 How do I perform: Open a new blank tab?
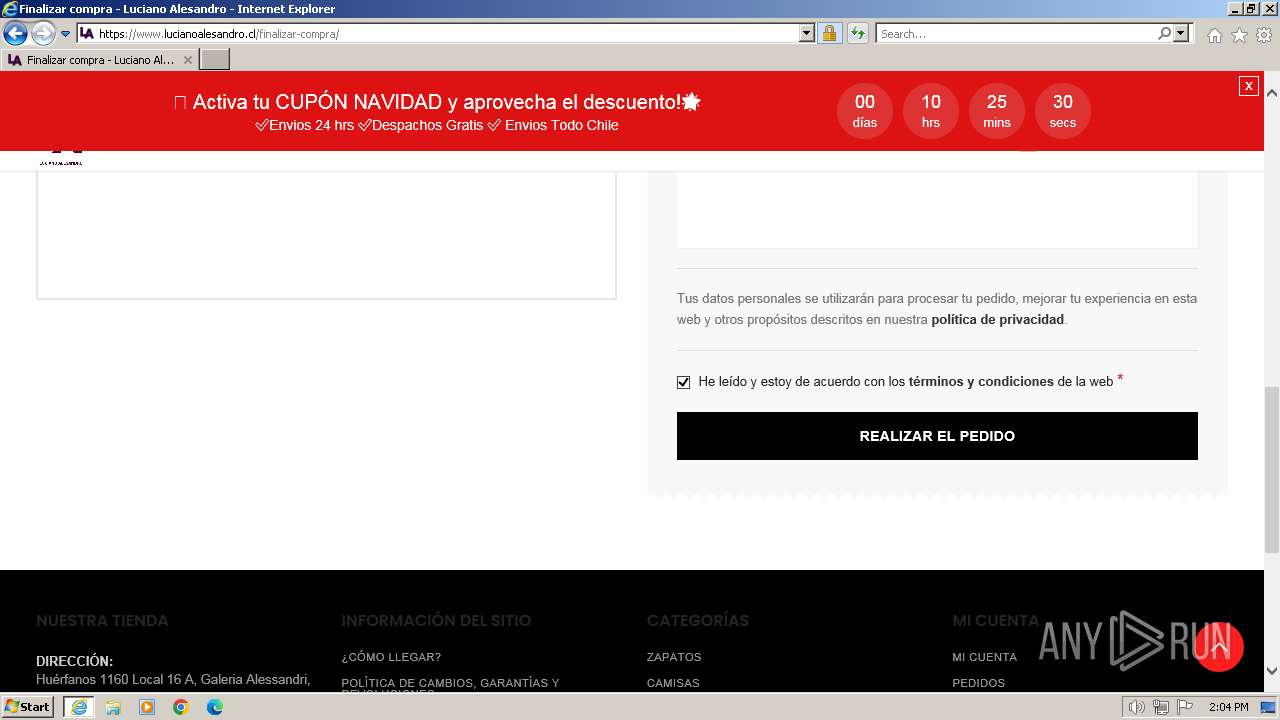click(215, 60)
